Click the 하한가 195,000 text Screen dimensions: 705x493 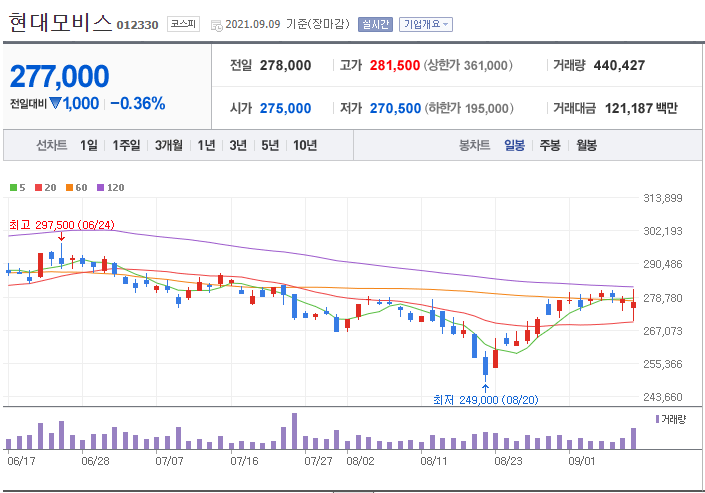469,108
